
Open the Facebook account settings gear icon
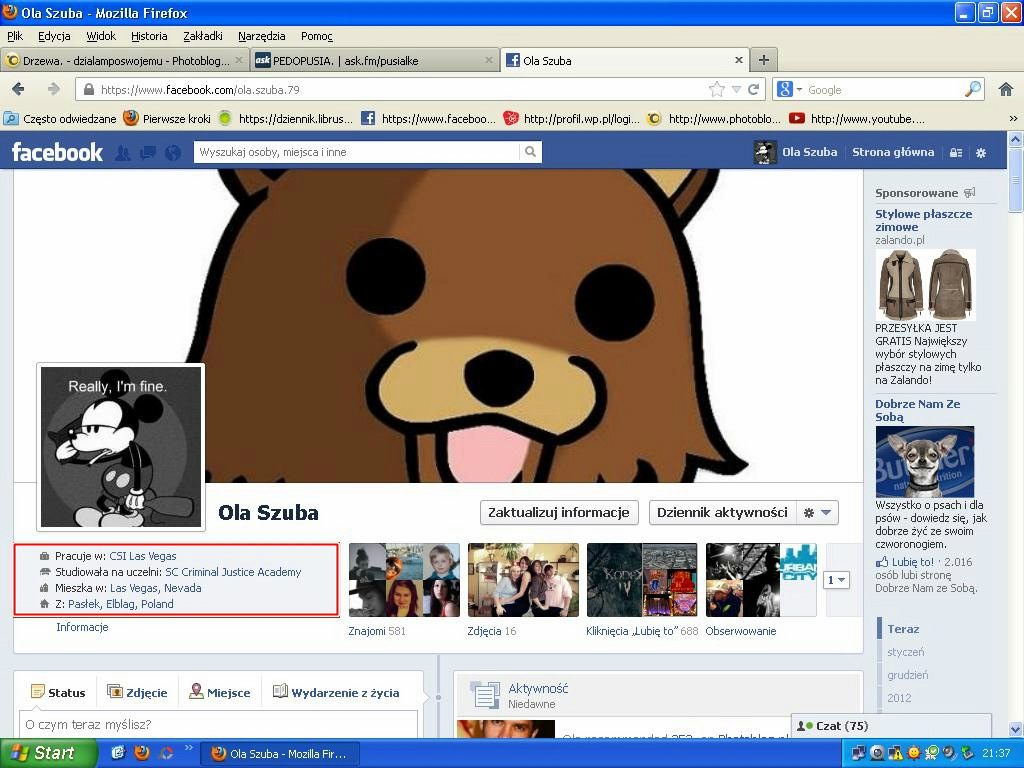[981, 153]
